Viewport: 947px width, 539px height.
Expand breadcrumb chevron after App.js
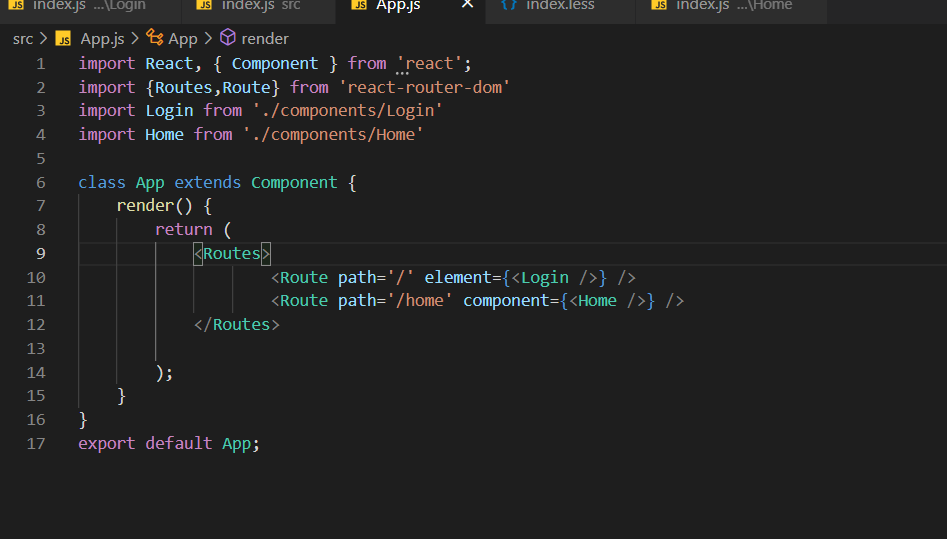pos(135,39)
